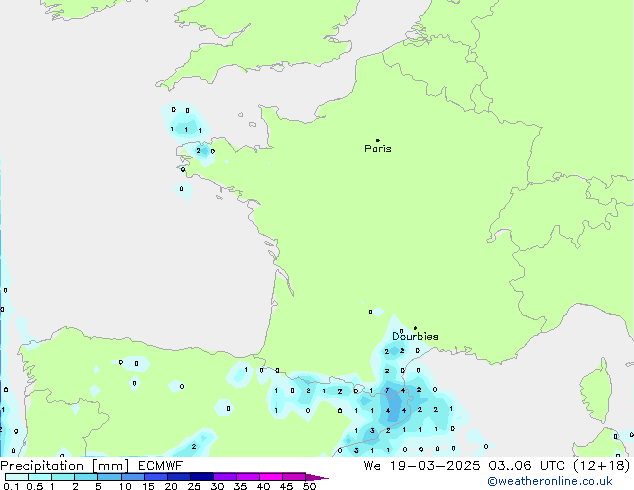Click the black dot marking Paris
Screen dimensions: 634x490
pyautogui.click(x=378, y=140)
